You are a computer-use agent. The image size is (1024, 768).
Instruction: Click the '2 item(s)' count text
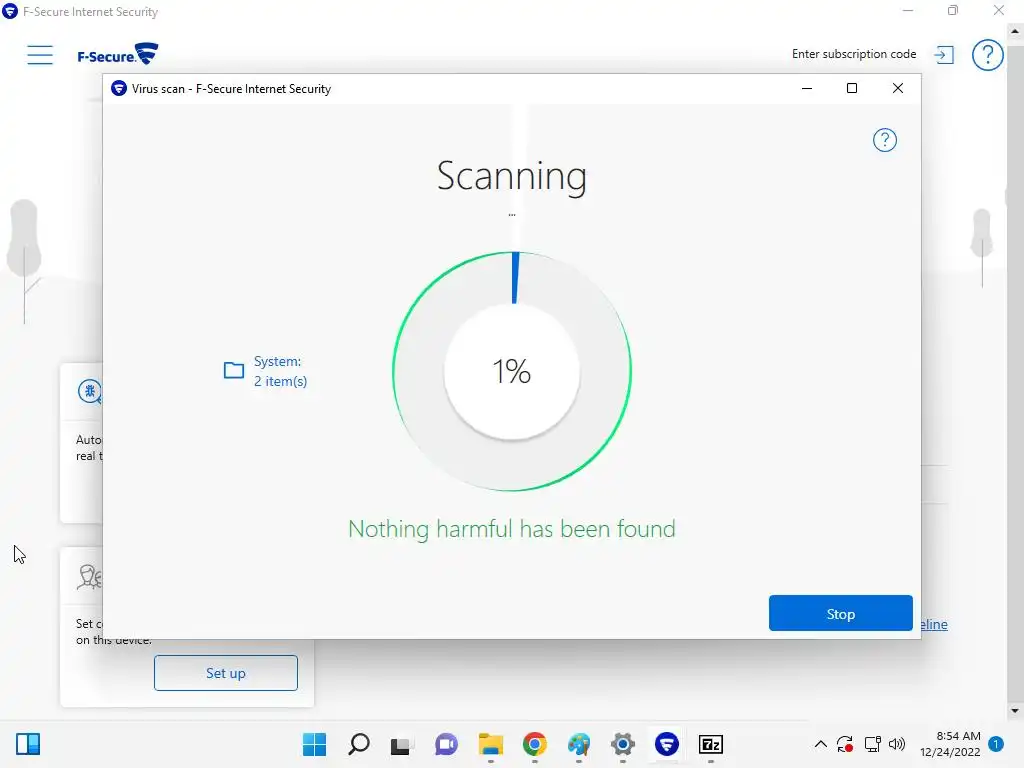click(x=280, y=381)
